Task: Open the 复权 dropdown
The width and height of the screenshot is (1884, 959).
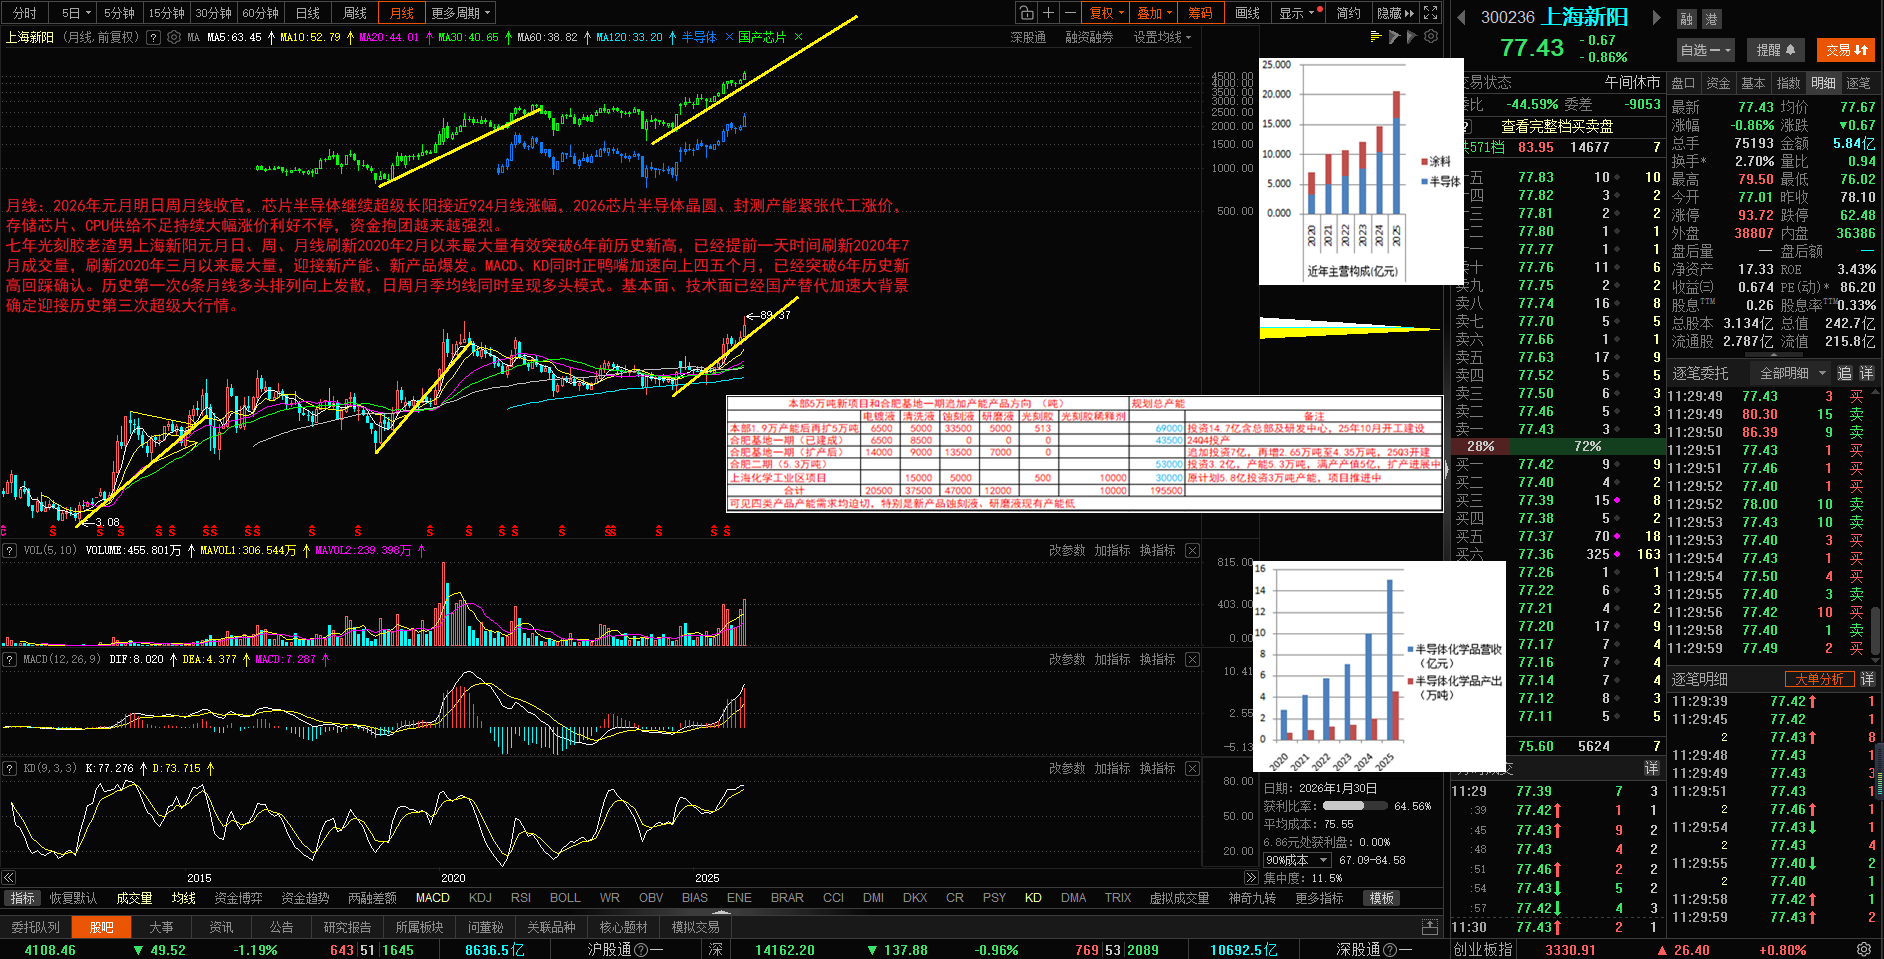Action: 1107,13
